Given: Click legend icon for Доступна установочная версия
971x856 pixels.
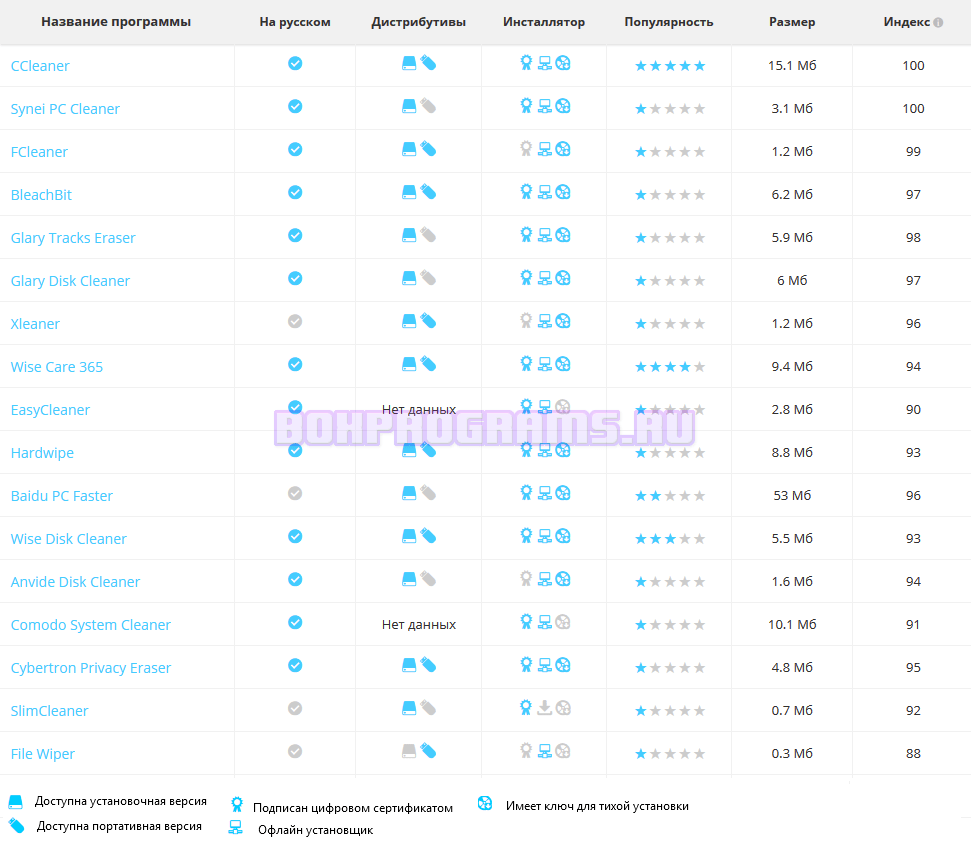Looking at the screenshot, I should (15, 802).
